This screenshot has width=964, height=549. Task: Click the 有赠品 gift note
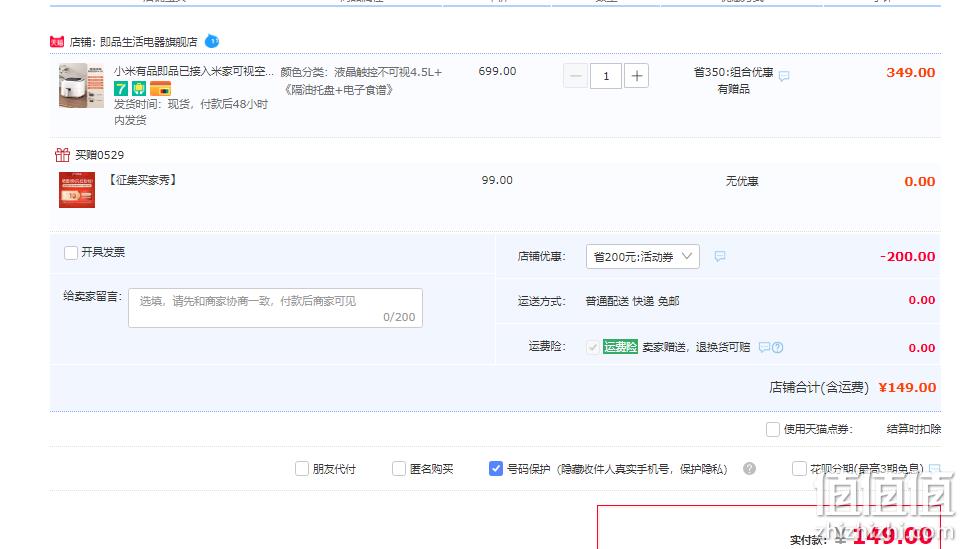(x=733, y=89)
